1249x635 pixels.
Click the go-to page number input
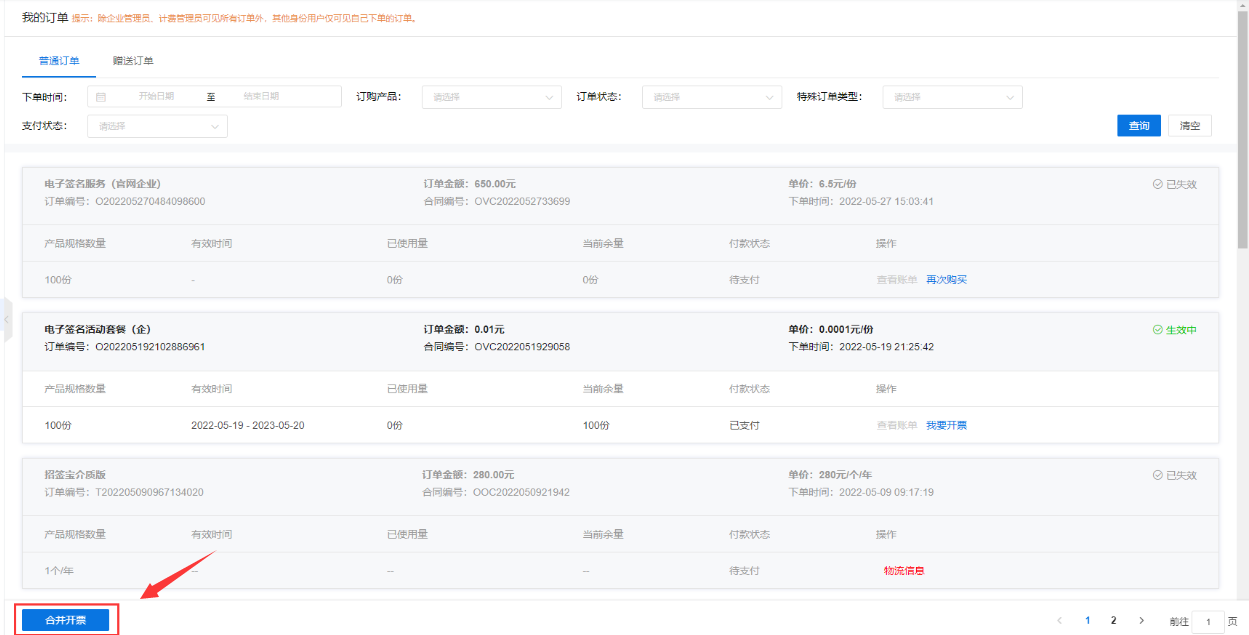1208,622
